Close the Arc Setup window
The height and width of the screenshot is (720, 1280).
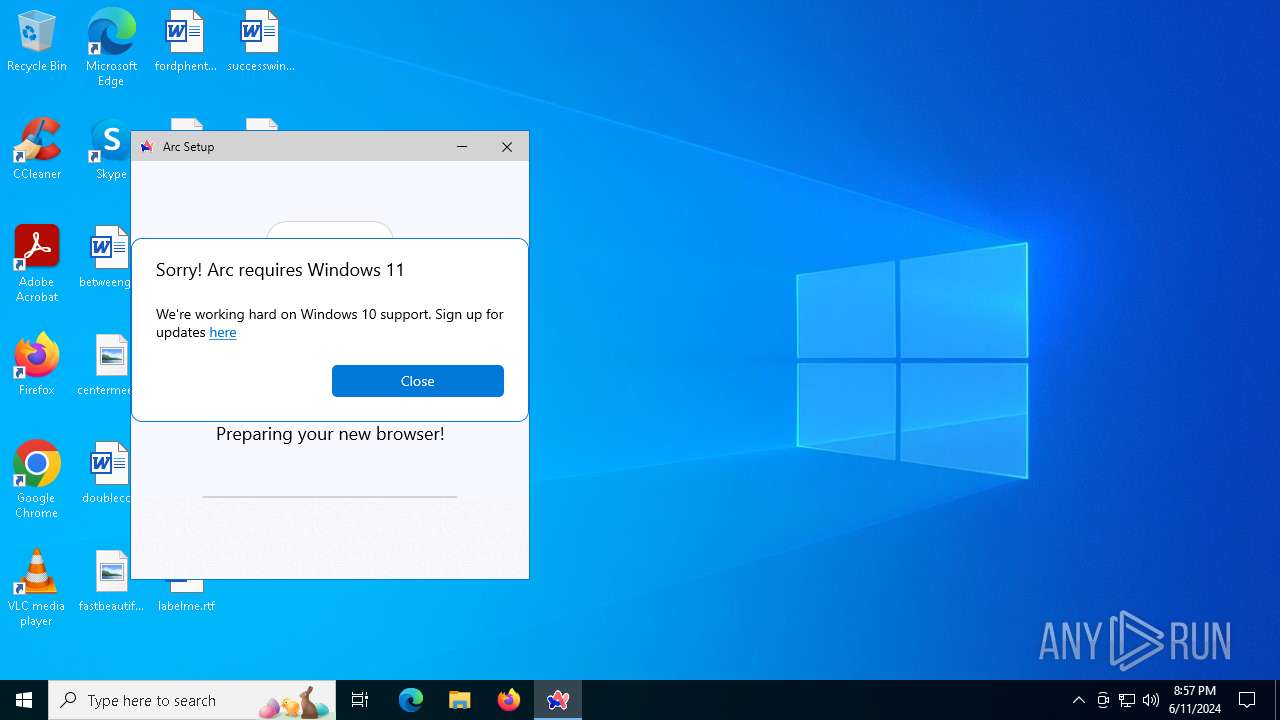click(x=507, y=146)
